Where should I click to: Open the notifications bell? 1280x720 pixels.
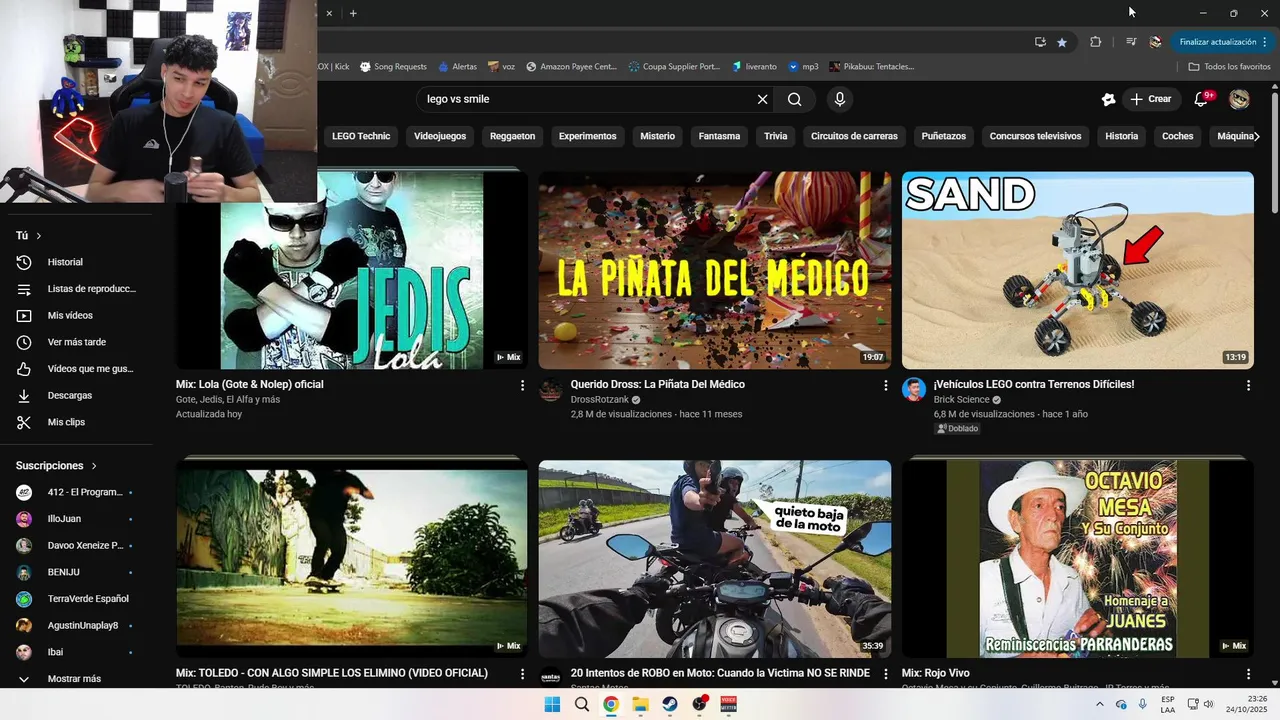click(1203, 99)
